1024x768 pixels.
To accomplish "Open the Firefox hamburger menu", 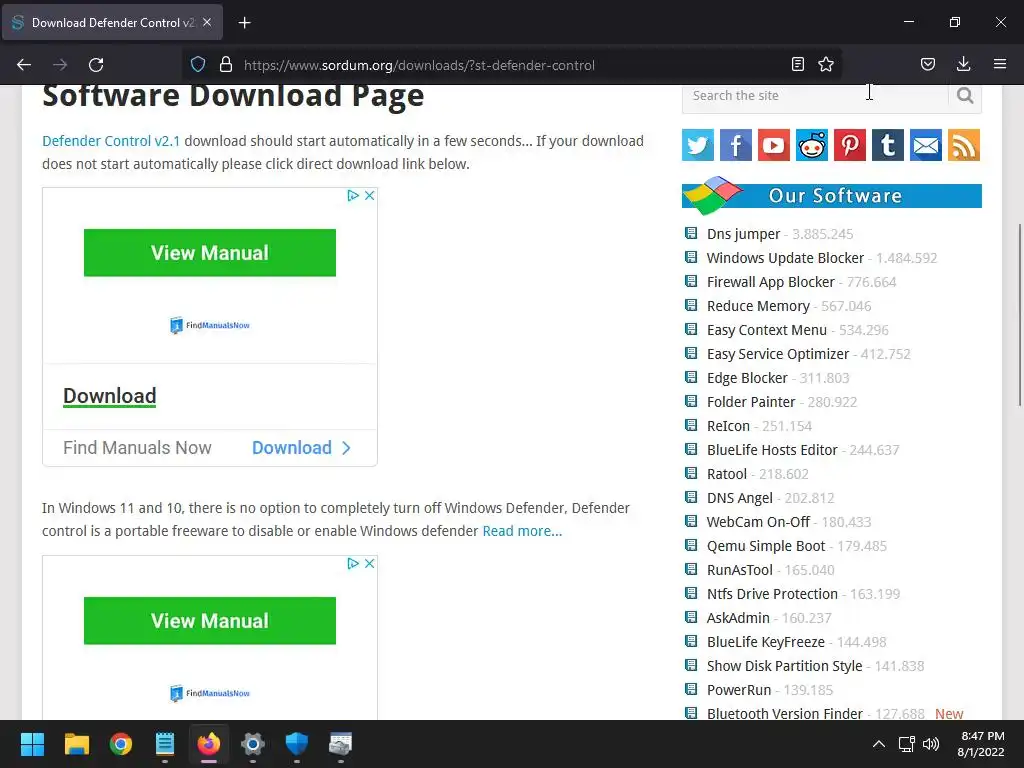I will pos(1000,65).
